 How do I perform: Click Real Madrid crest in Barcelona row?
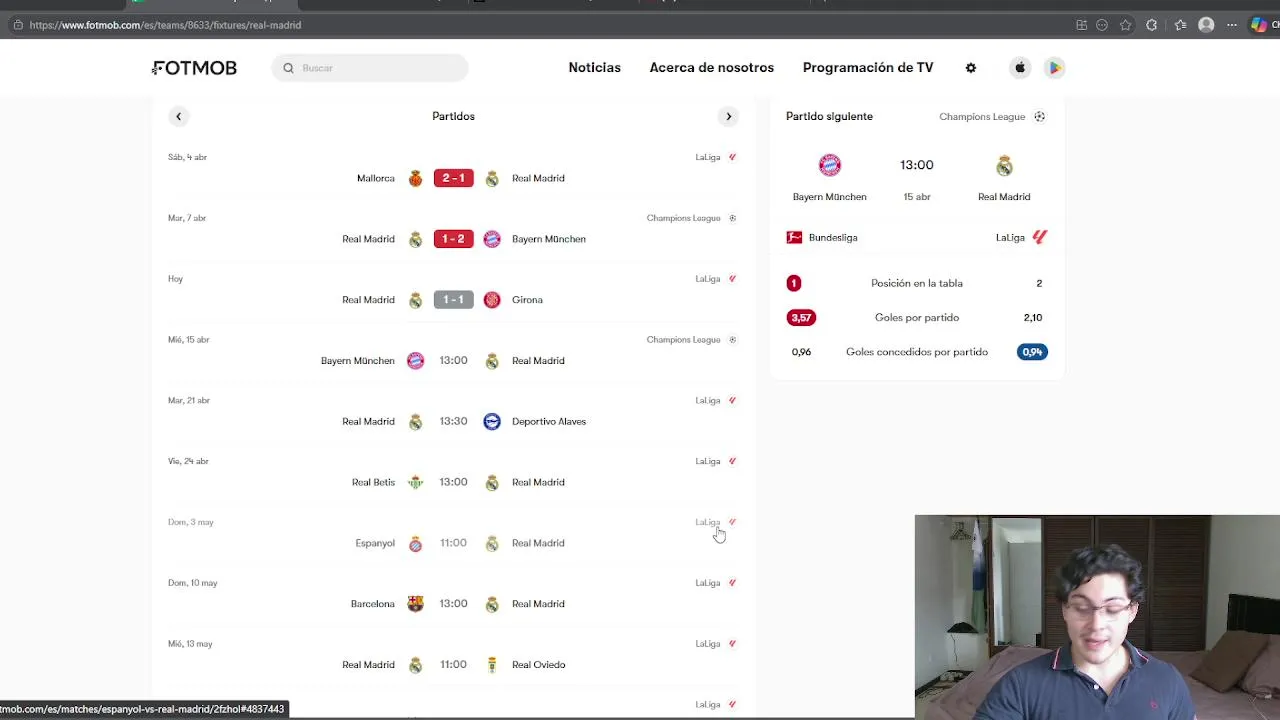click(491, 604)
